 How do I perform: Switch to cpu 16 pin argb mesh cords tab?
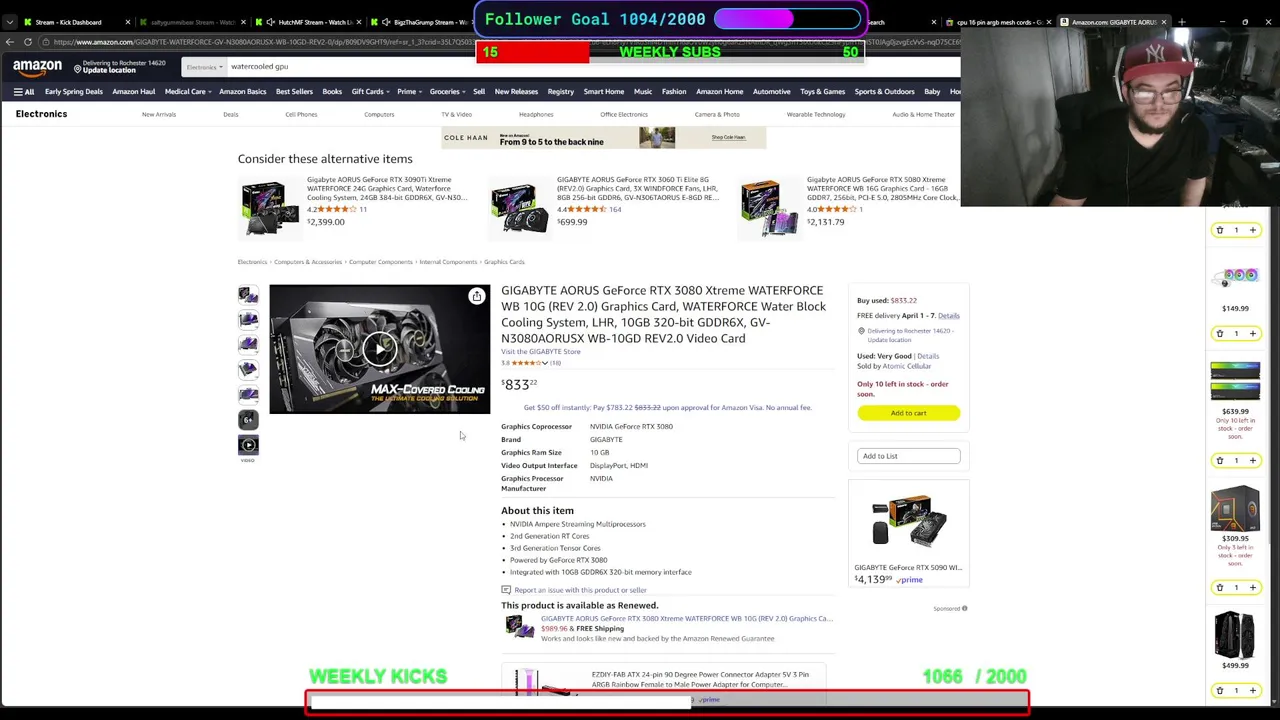click(x=998, y=22)
